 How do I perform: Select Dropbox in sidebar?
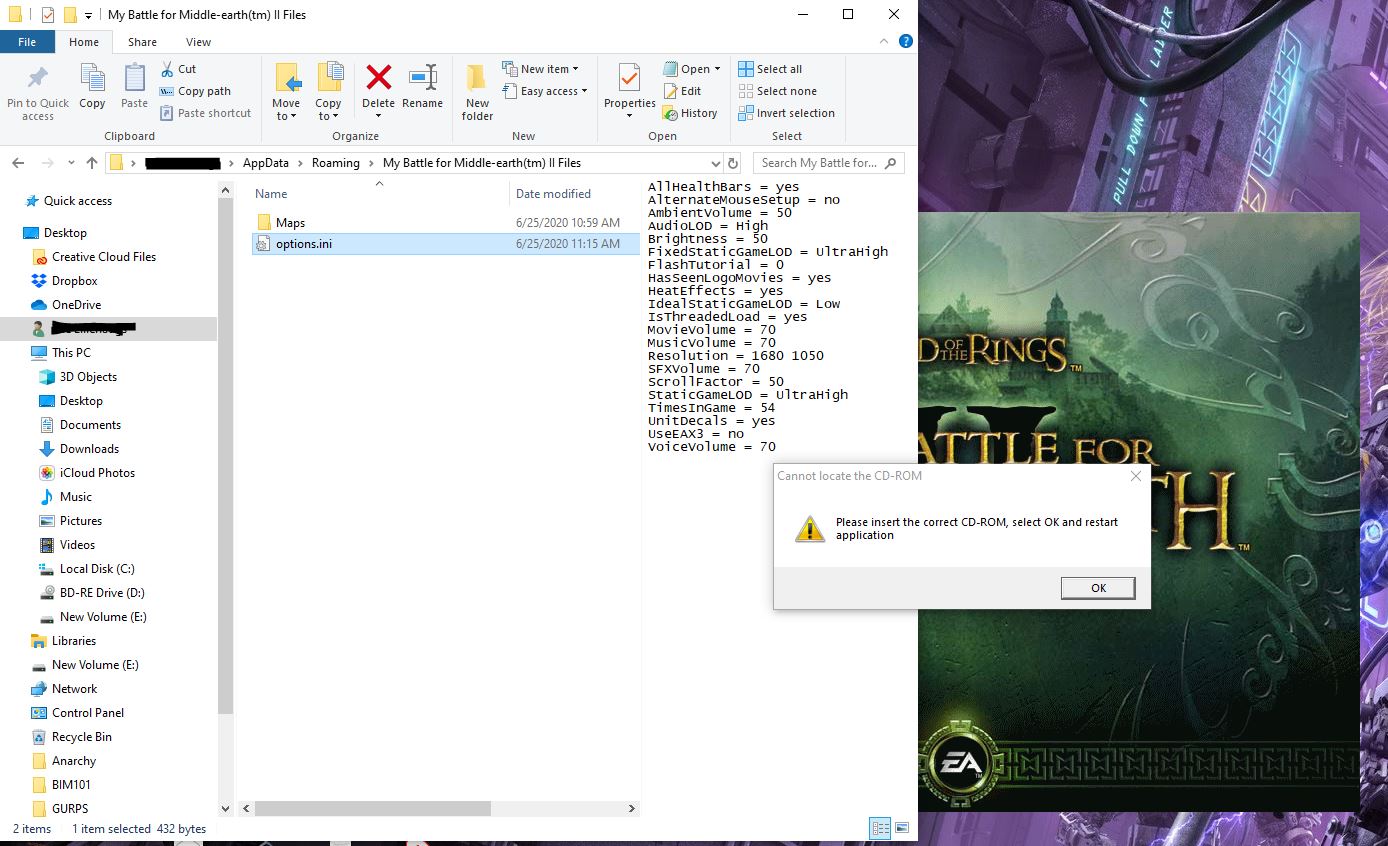pyautogui.click(x=75, y=281)
